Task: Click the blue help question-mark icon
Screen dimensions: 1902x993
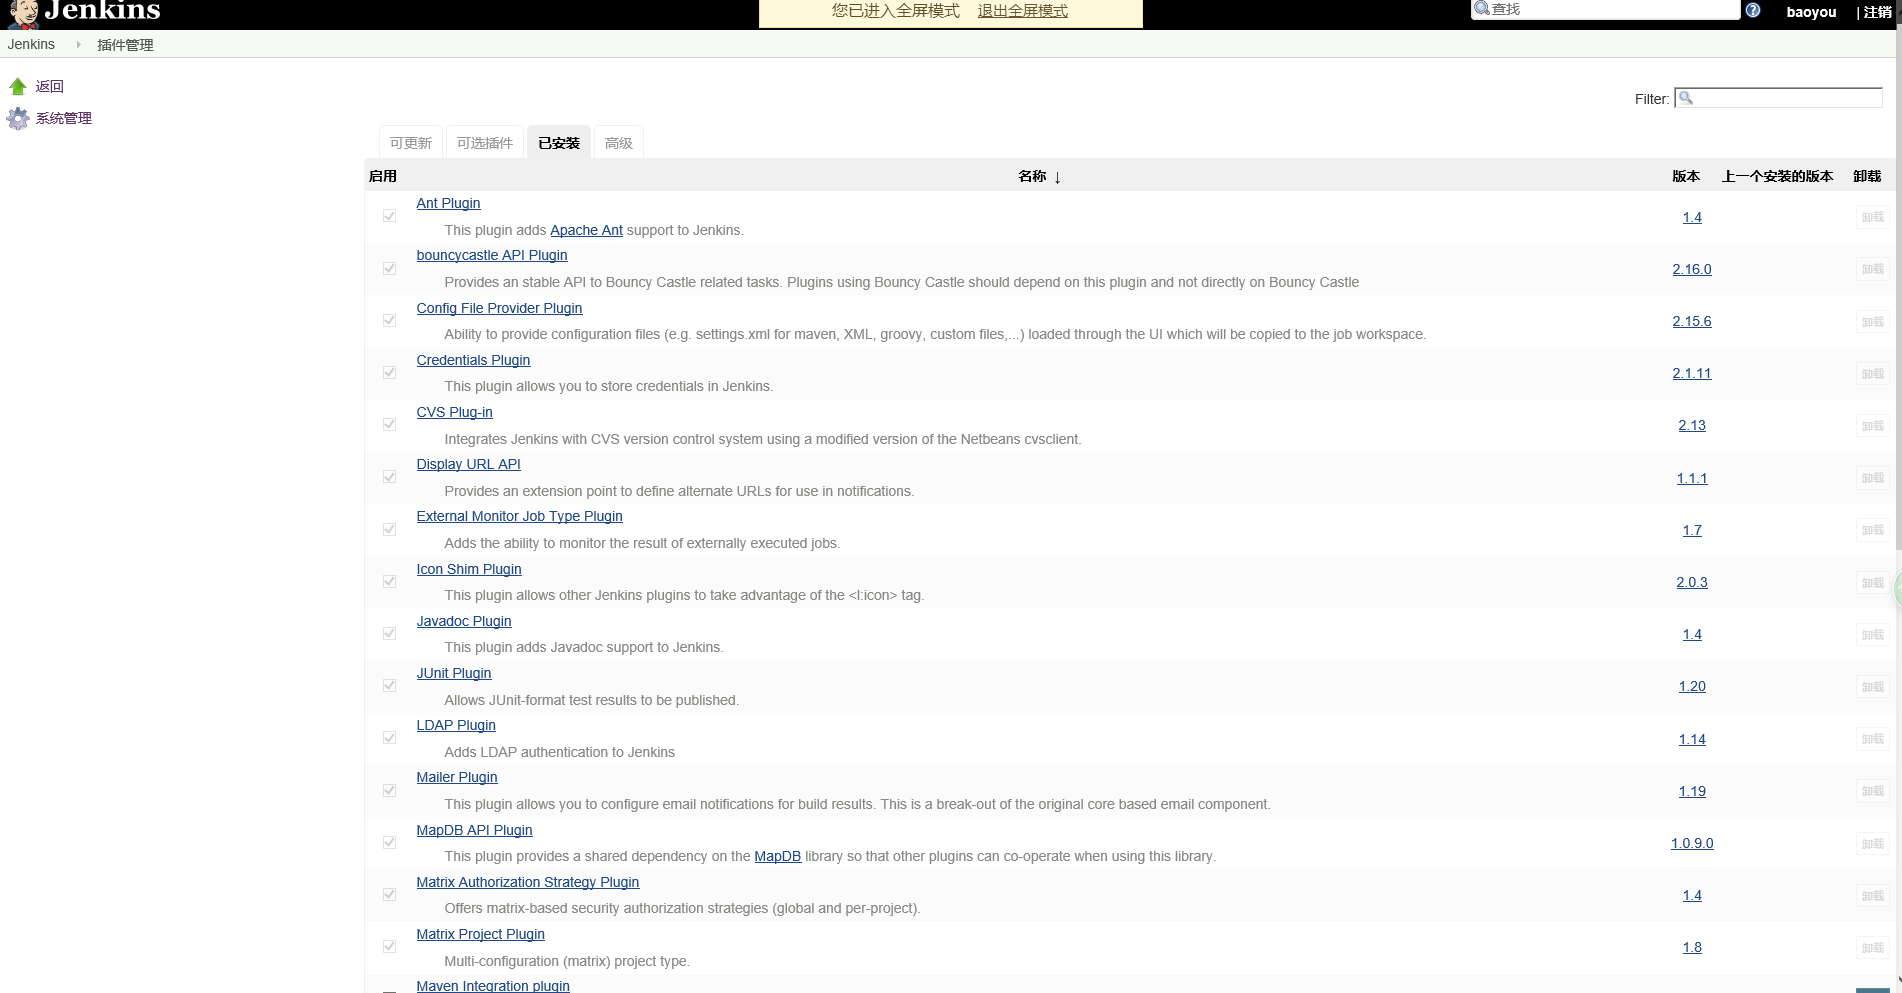Action: [x=1753, y=10]
